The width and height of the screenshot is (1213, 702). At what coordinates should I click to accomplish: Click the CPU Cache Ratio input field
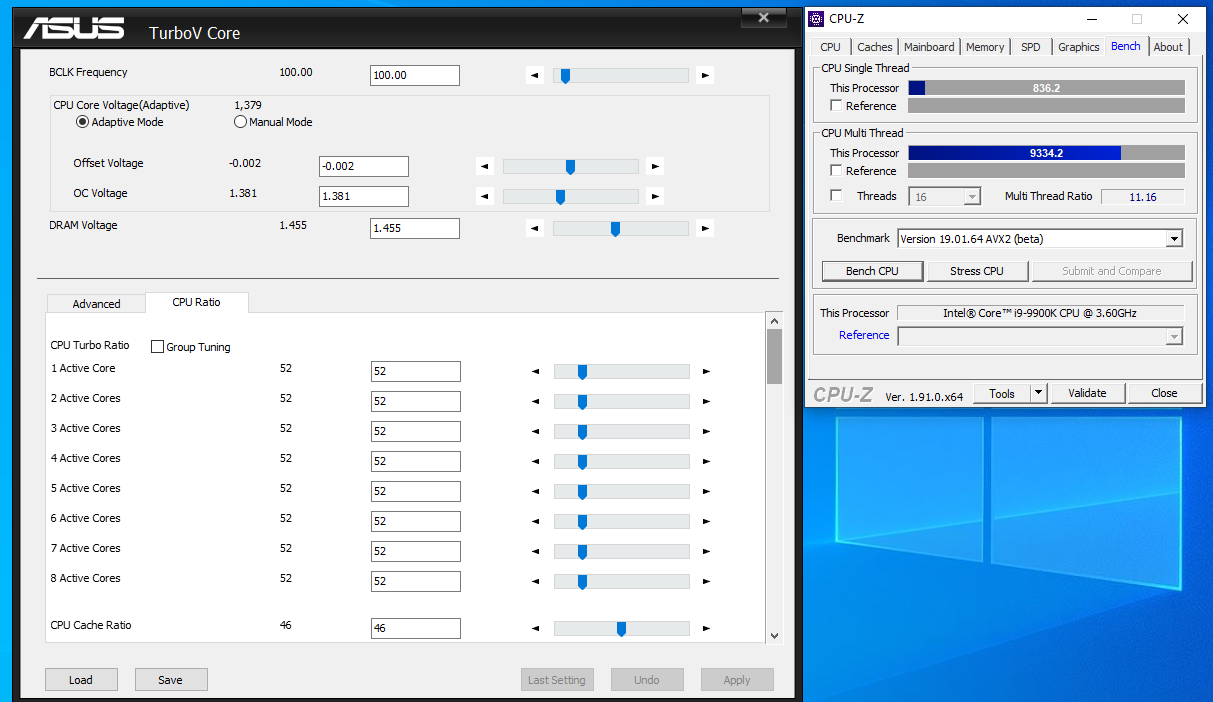pos(416,628)
